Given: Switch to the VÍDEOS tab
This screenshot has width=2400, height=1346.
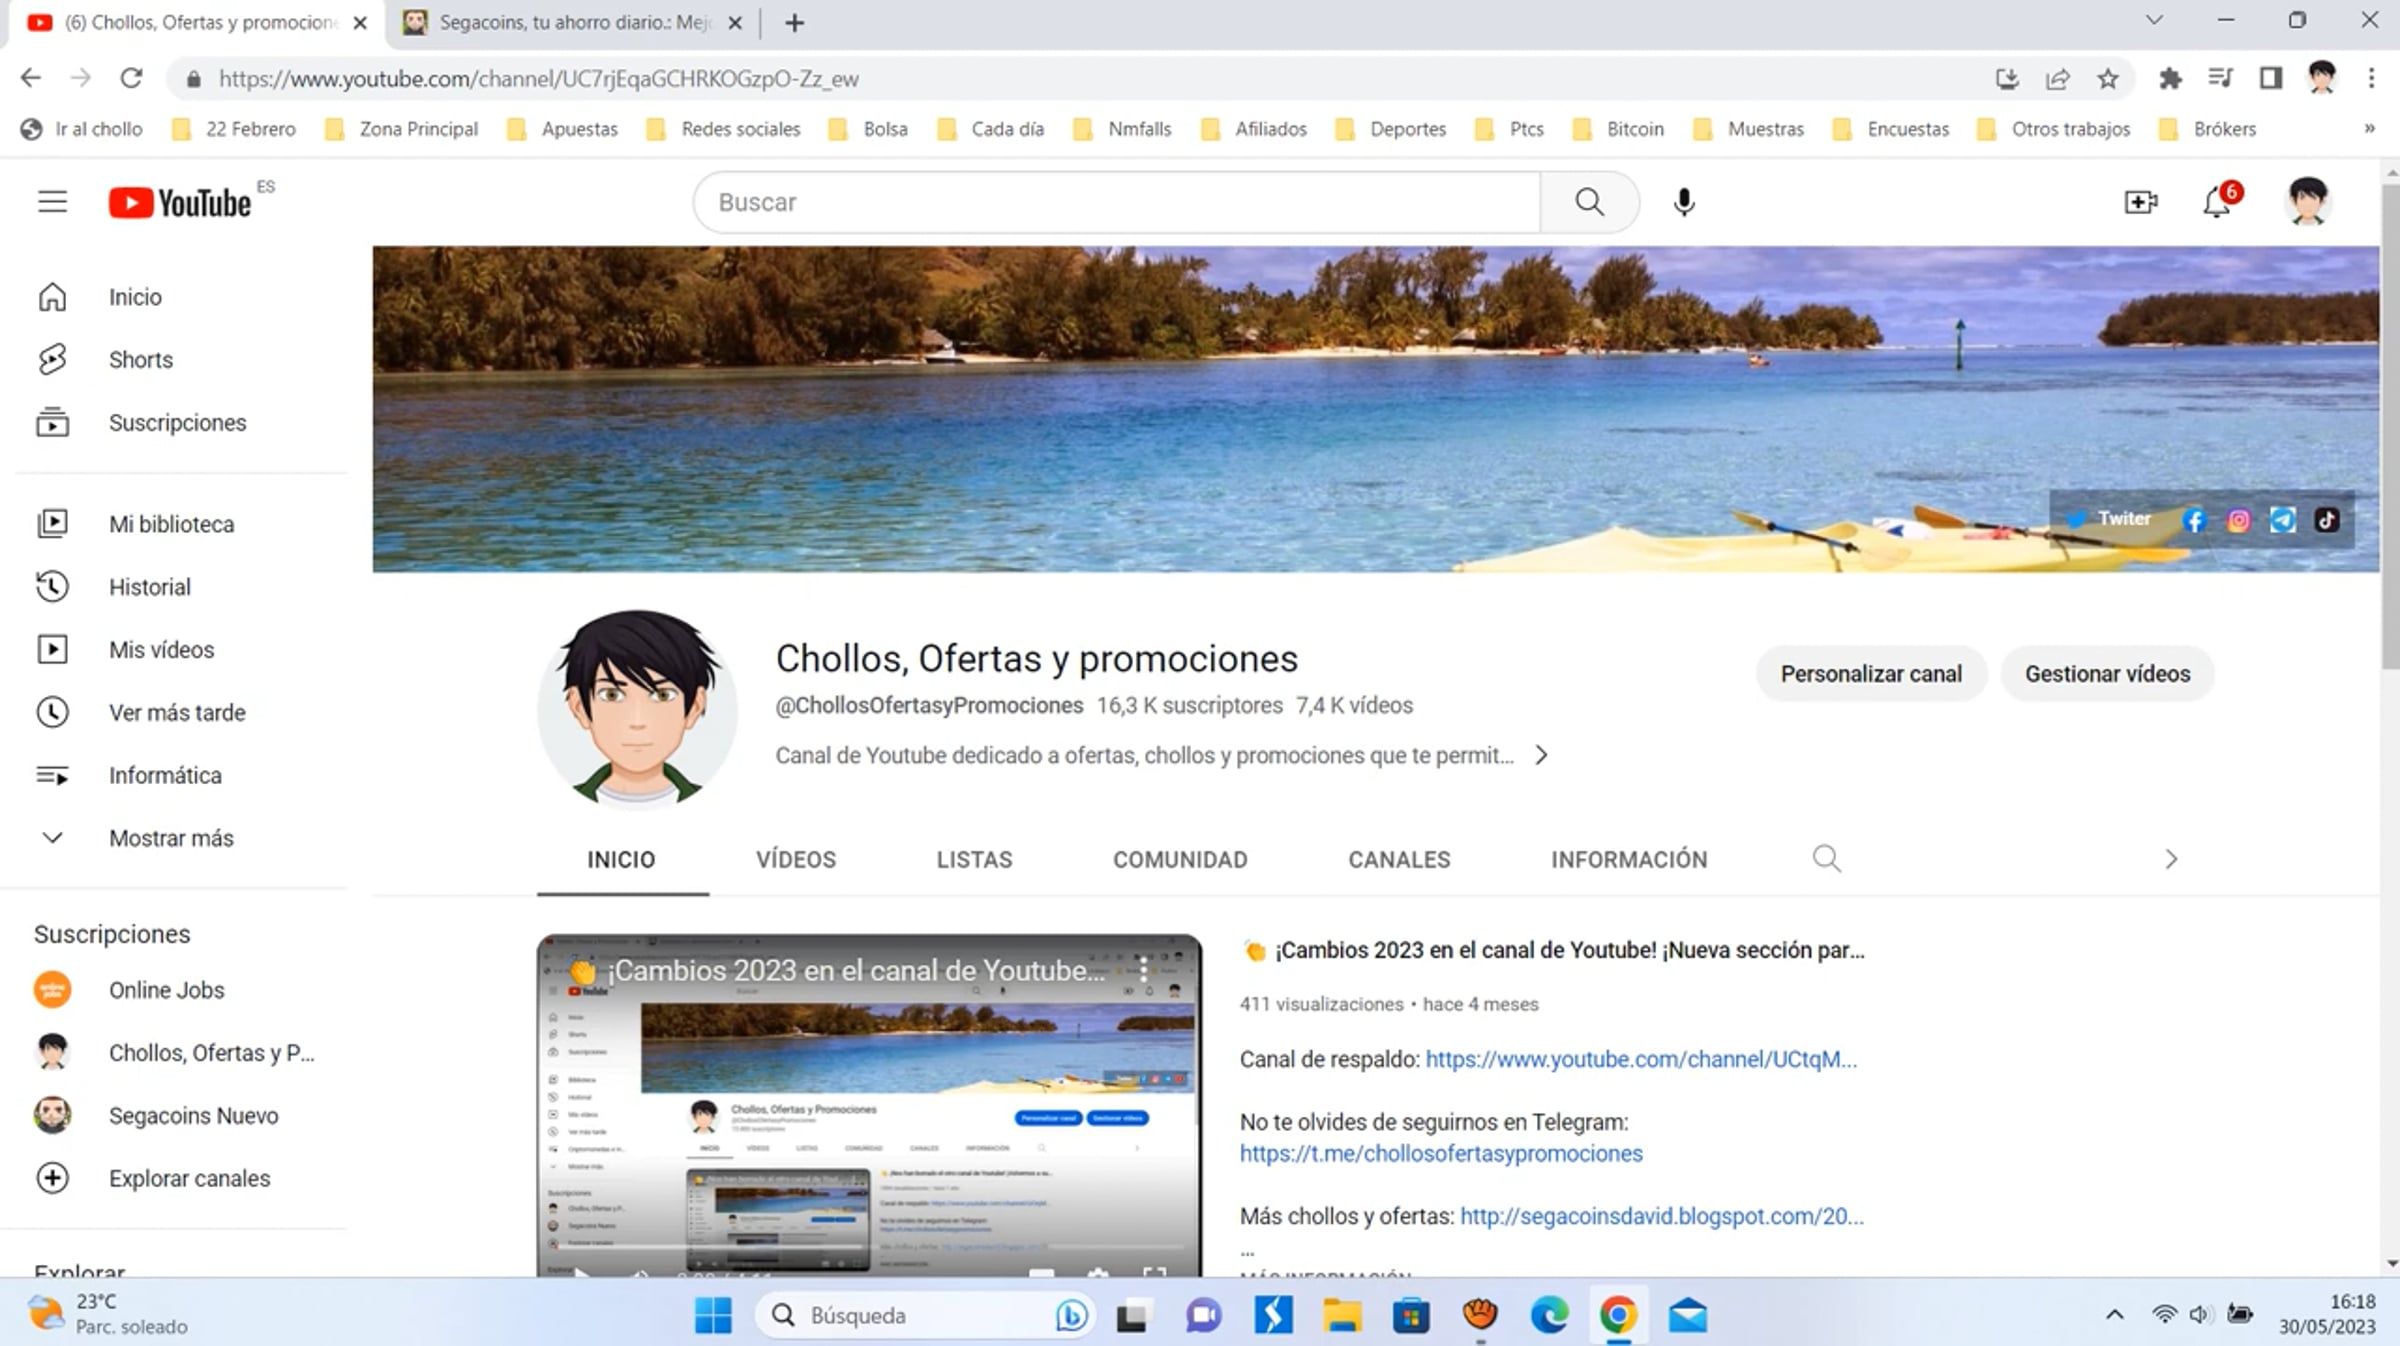Looking at the screenshot, I should click(x=795, y=859).
